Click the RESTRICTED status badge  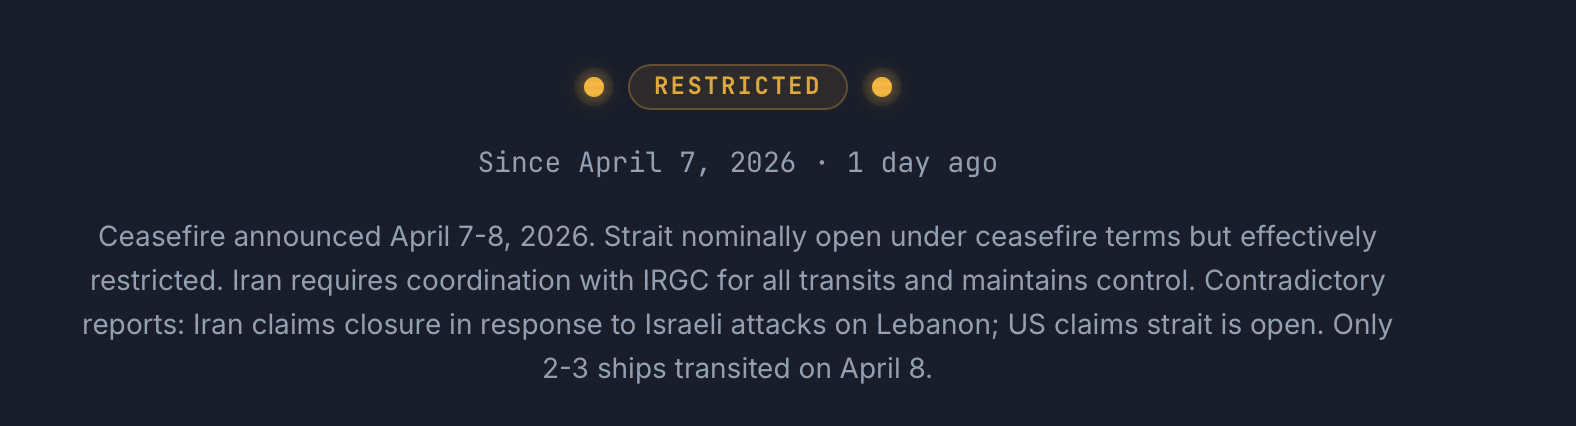click(737, 87)
